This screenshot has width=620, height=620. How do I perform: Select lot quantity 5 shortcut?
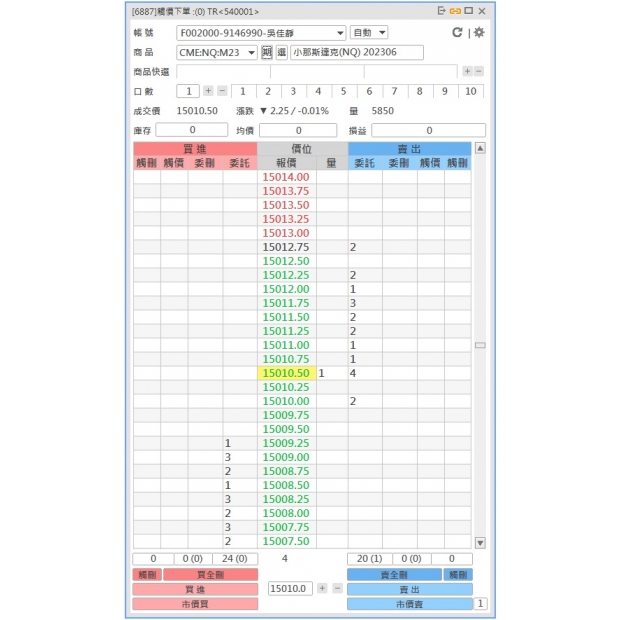pos(344,91)
